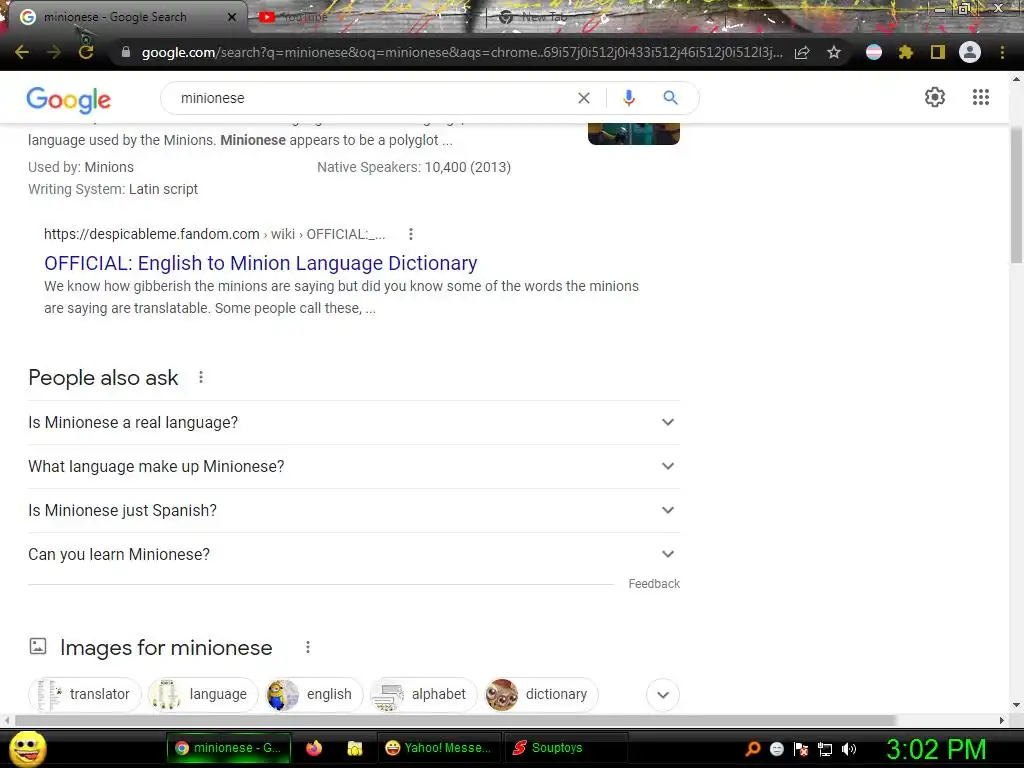Filter images by english chip

click(x=314, y=694)
